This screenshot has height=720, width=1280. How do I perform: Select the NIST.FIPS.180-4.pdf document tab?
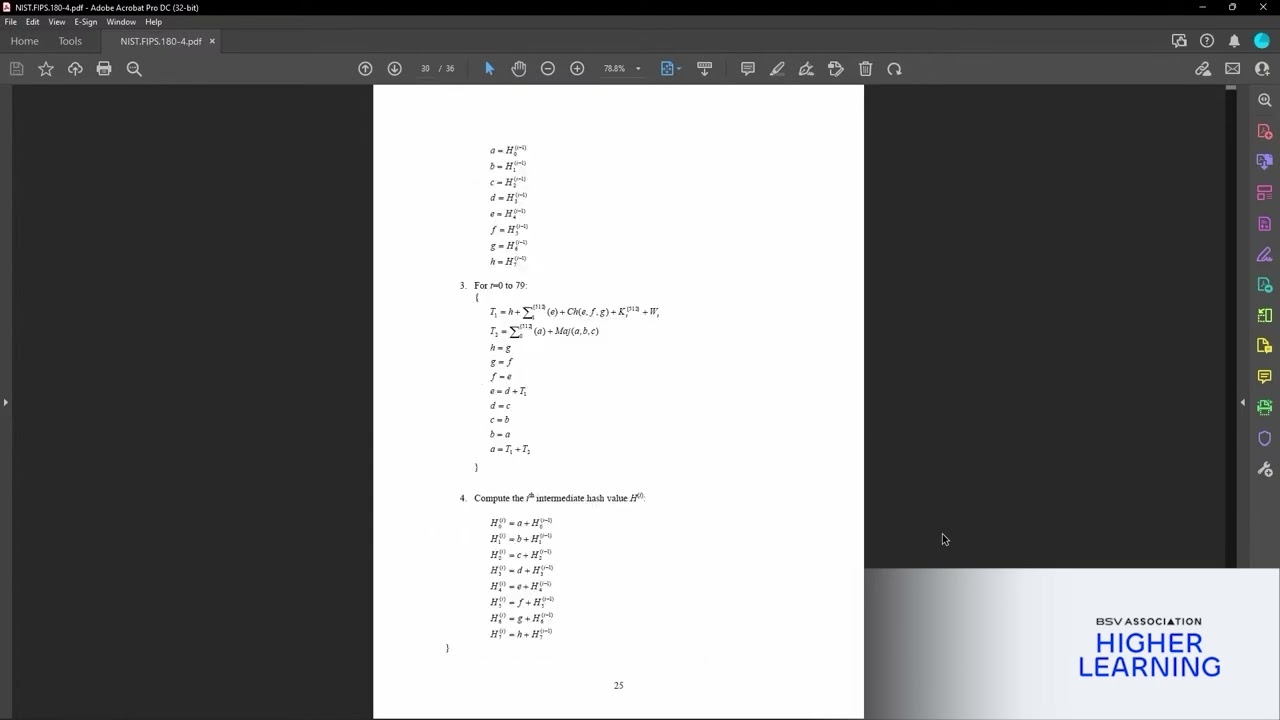point(161,41)
